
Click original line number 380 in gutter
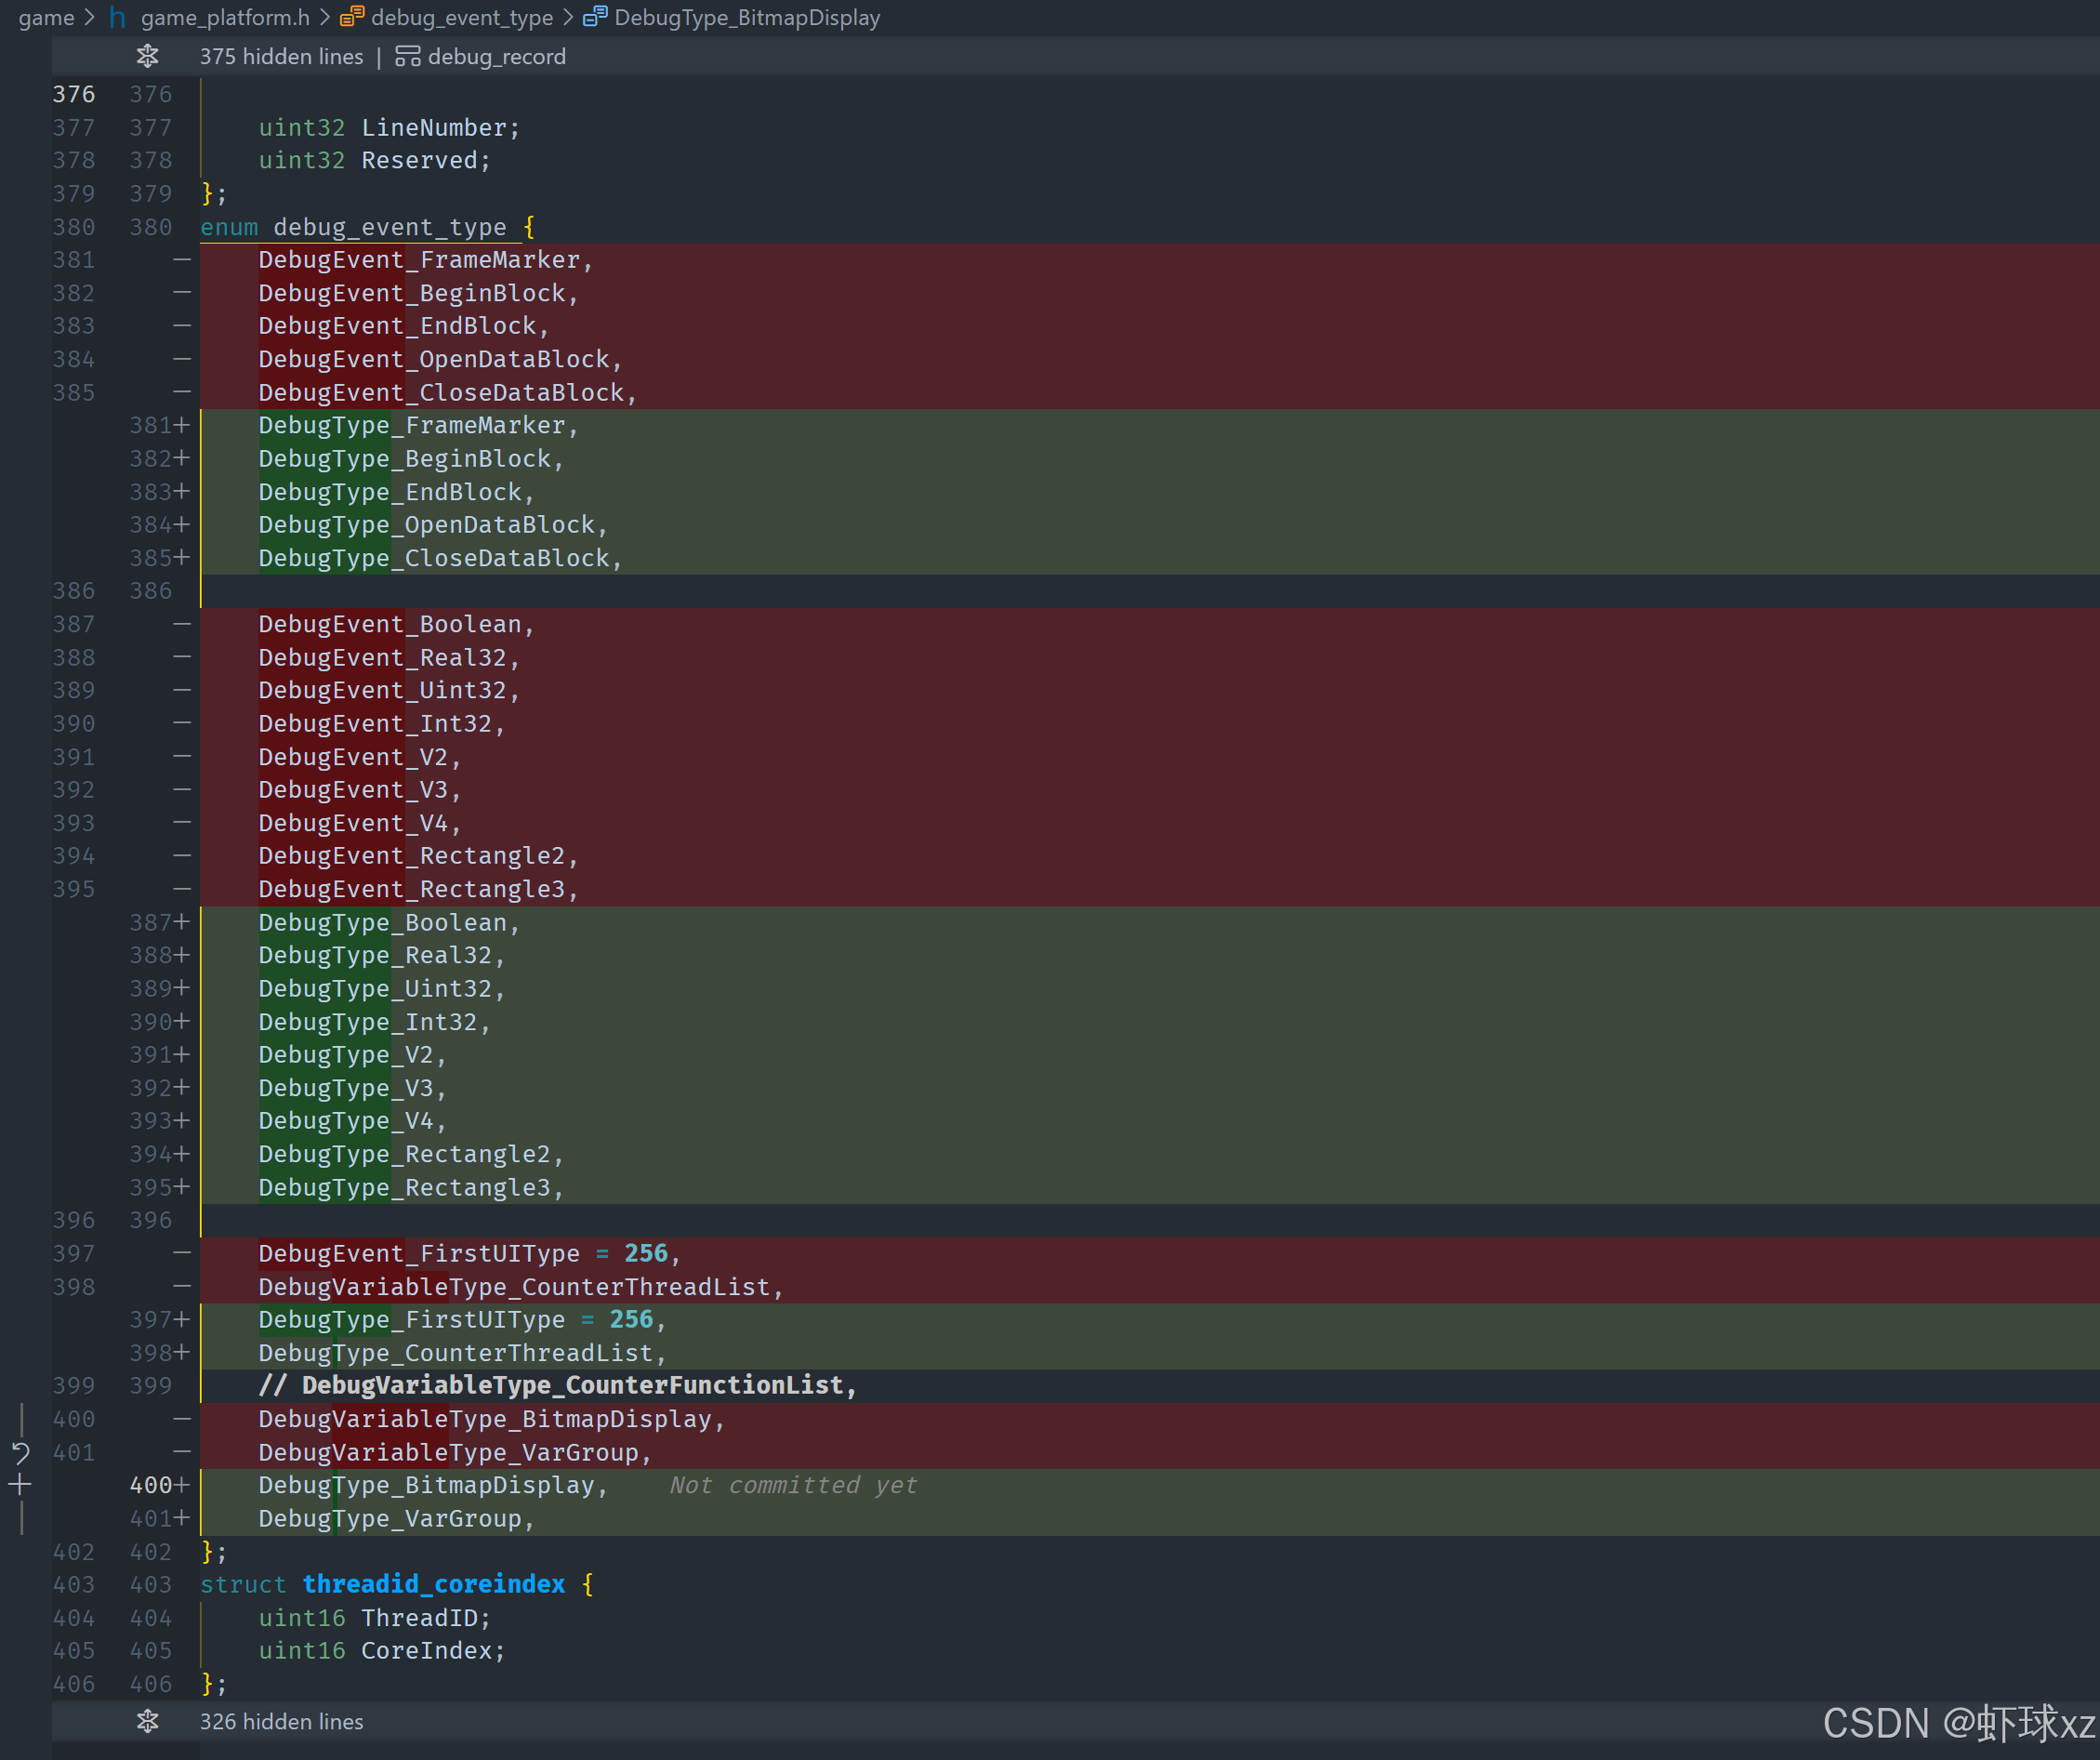coord(74,228)
